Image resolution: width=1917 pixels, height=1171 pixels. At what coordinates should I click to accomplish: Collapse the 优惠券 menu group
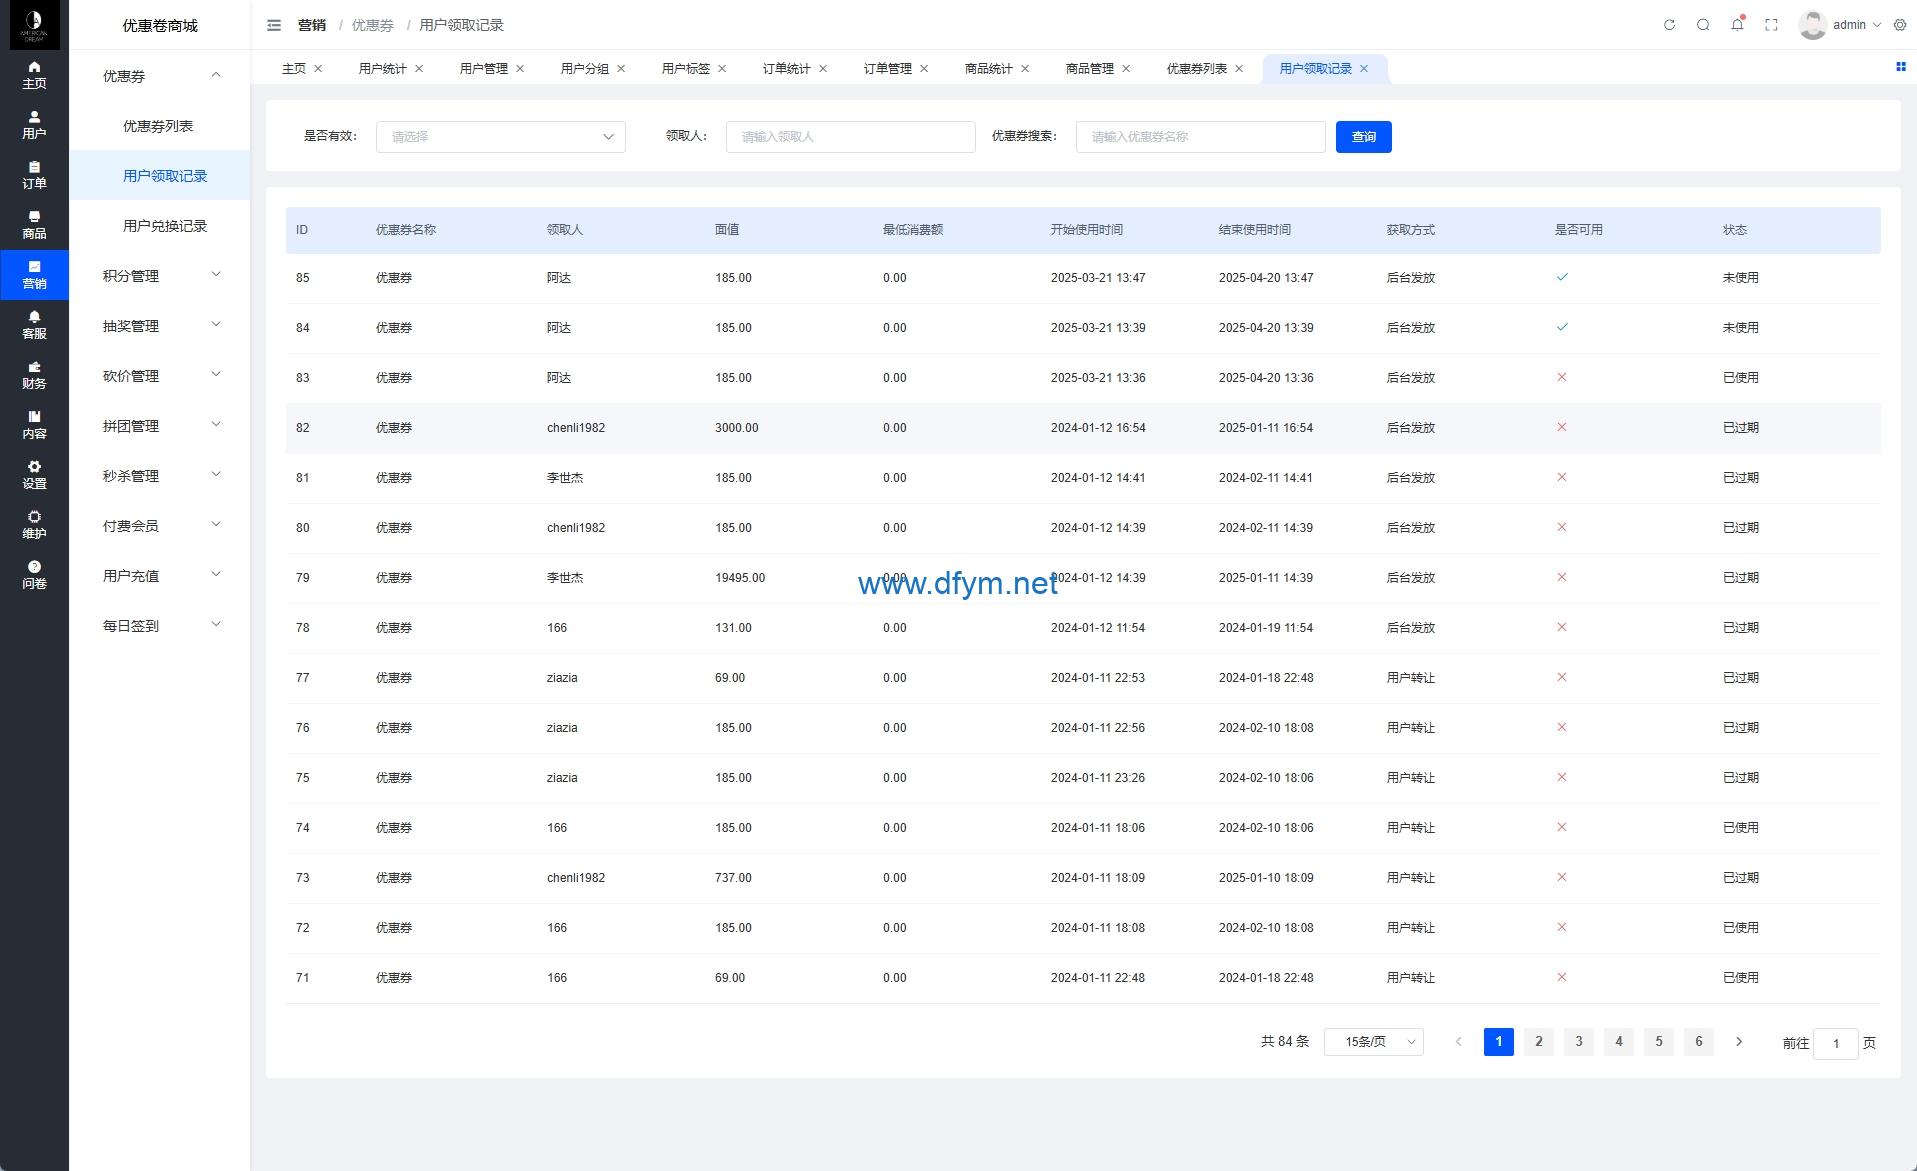pos(160,76)
